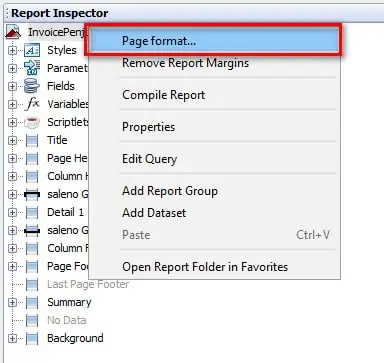Click the Report Inspector panel title
Screen dimensions: 384x363
[x=60, y=13]
